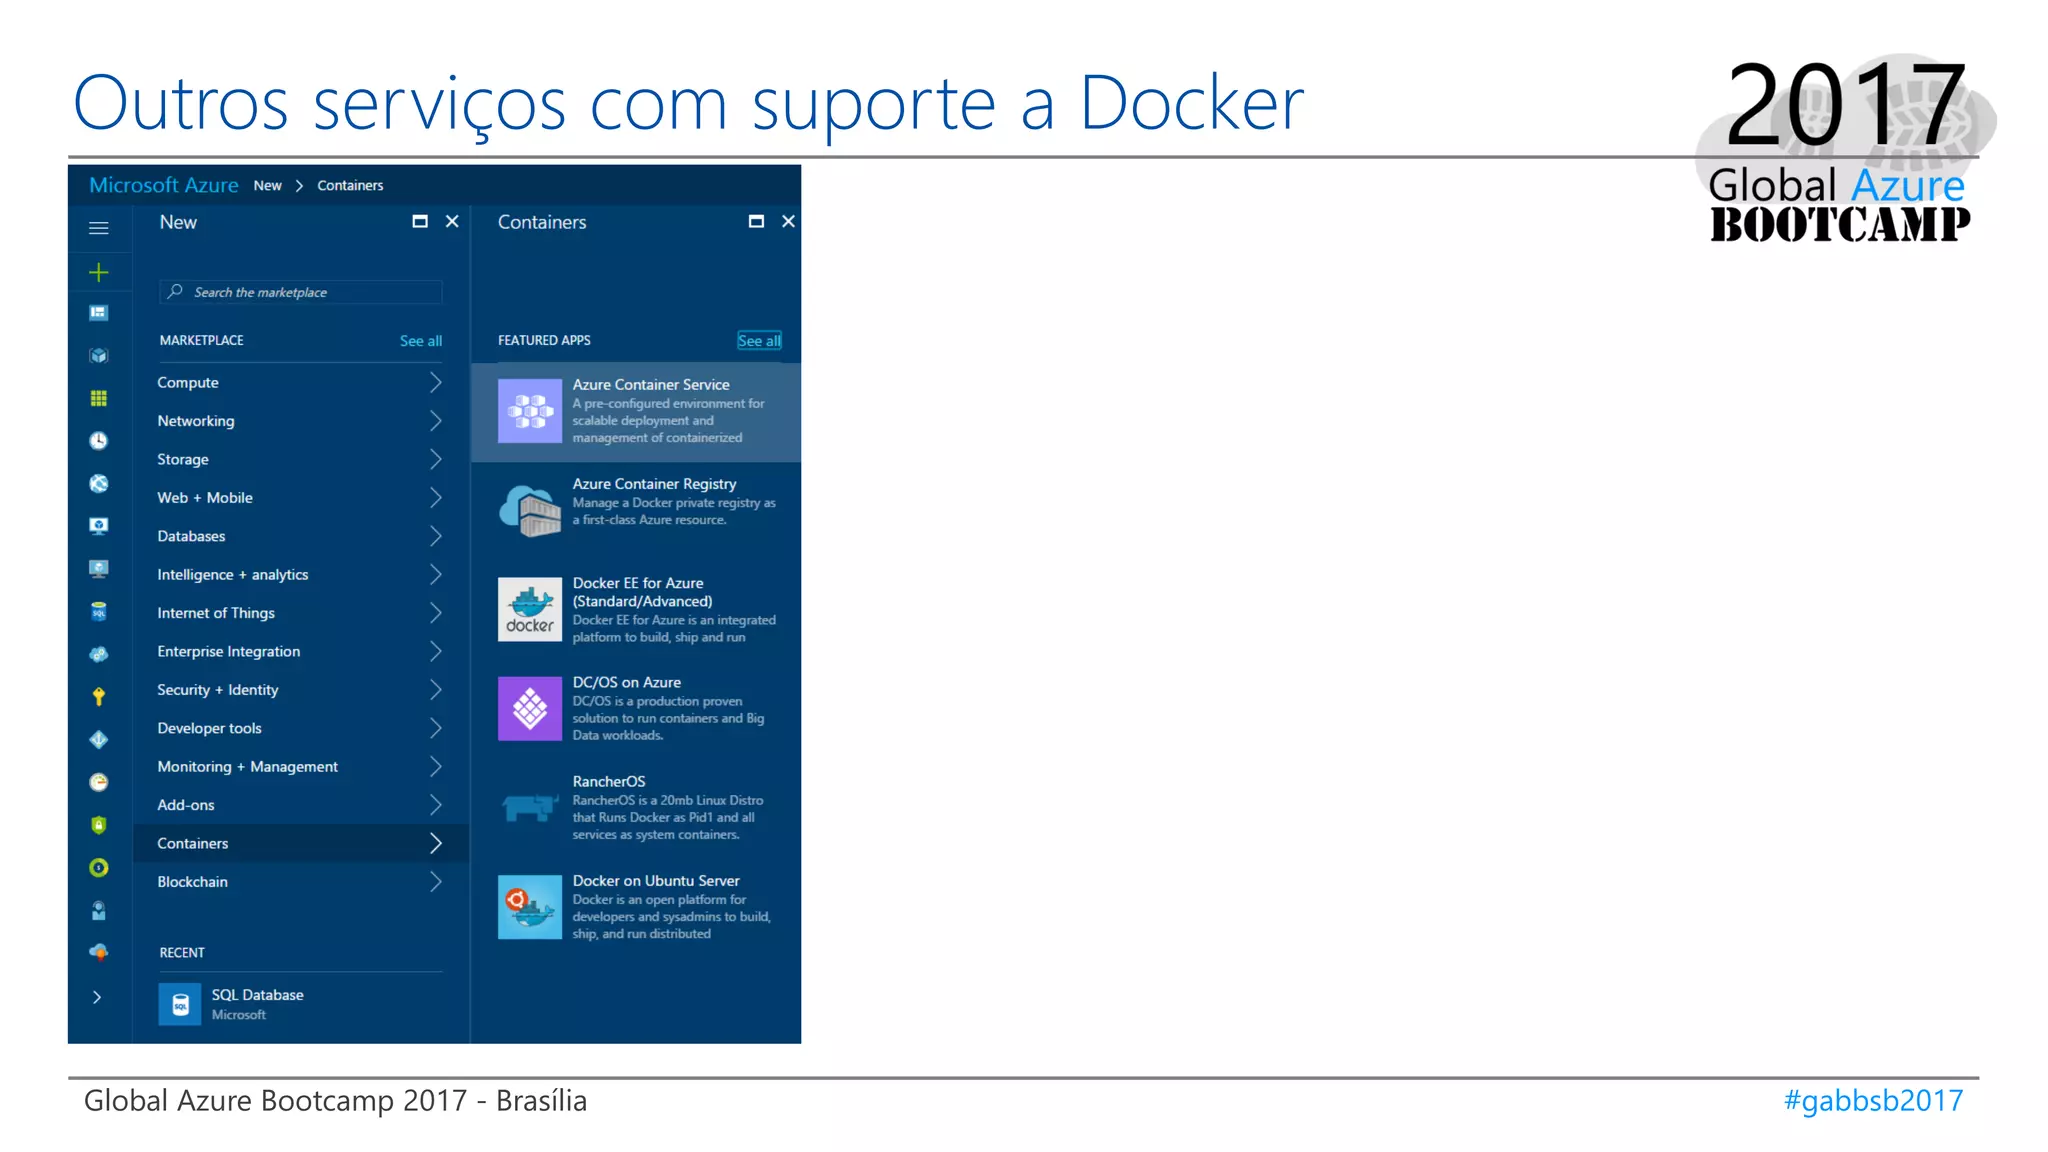Expand More services chevron at sidebar bottom
This screenshot has height=1152, width=2048.
pos(97,997)
